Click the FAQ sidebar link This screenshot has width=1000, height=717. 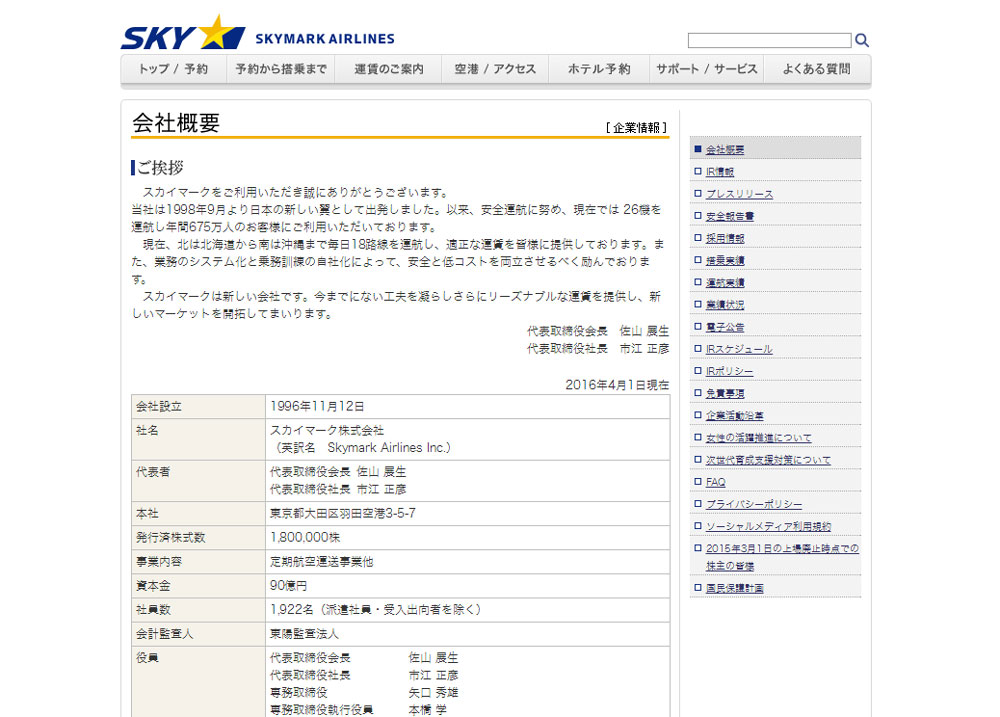(715, 482)
